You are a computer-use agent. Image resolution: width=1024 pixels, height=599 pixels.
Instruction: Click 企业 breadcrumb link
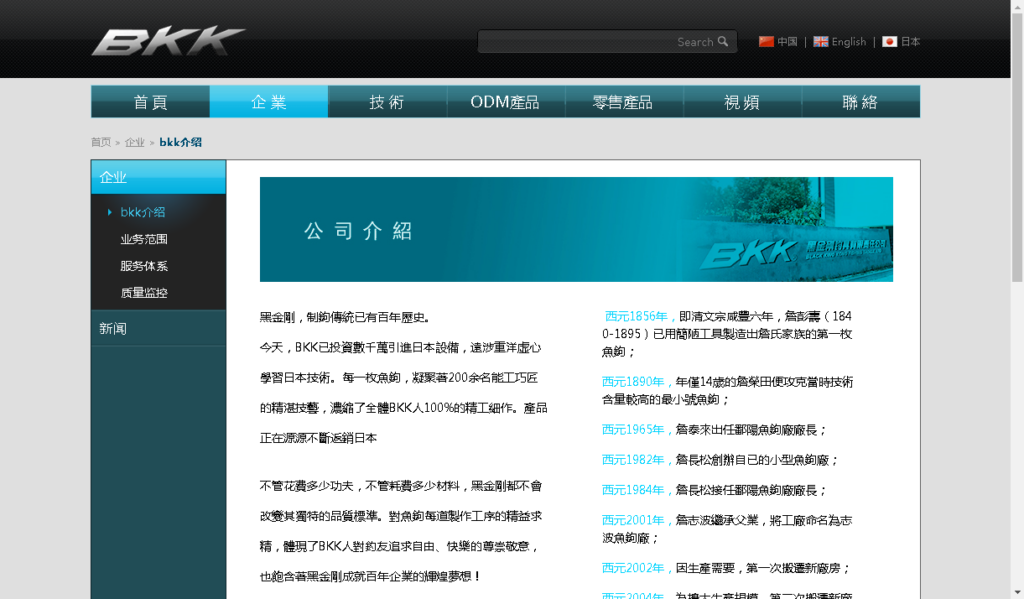(x=134, y=142)
